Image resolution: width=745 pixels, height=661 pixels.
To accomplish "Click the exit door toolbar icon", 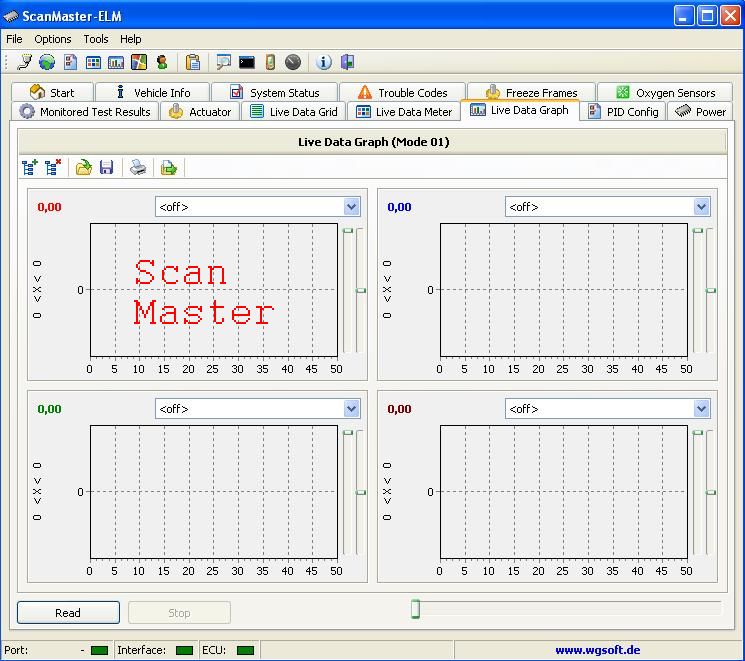I will coord(347,62).
